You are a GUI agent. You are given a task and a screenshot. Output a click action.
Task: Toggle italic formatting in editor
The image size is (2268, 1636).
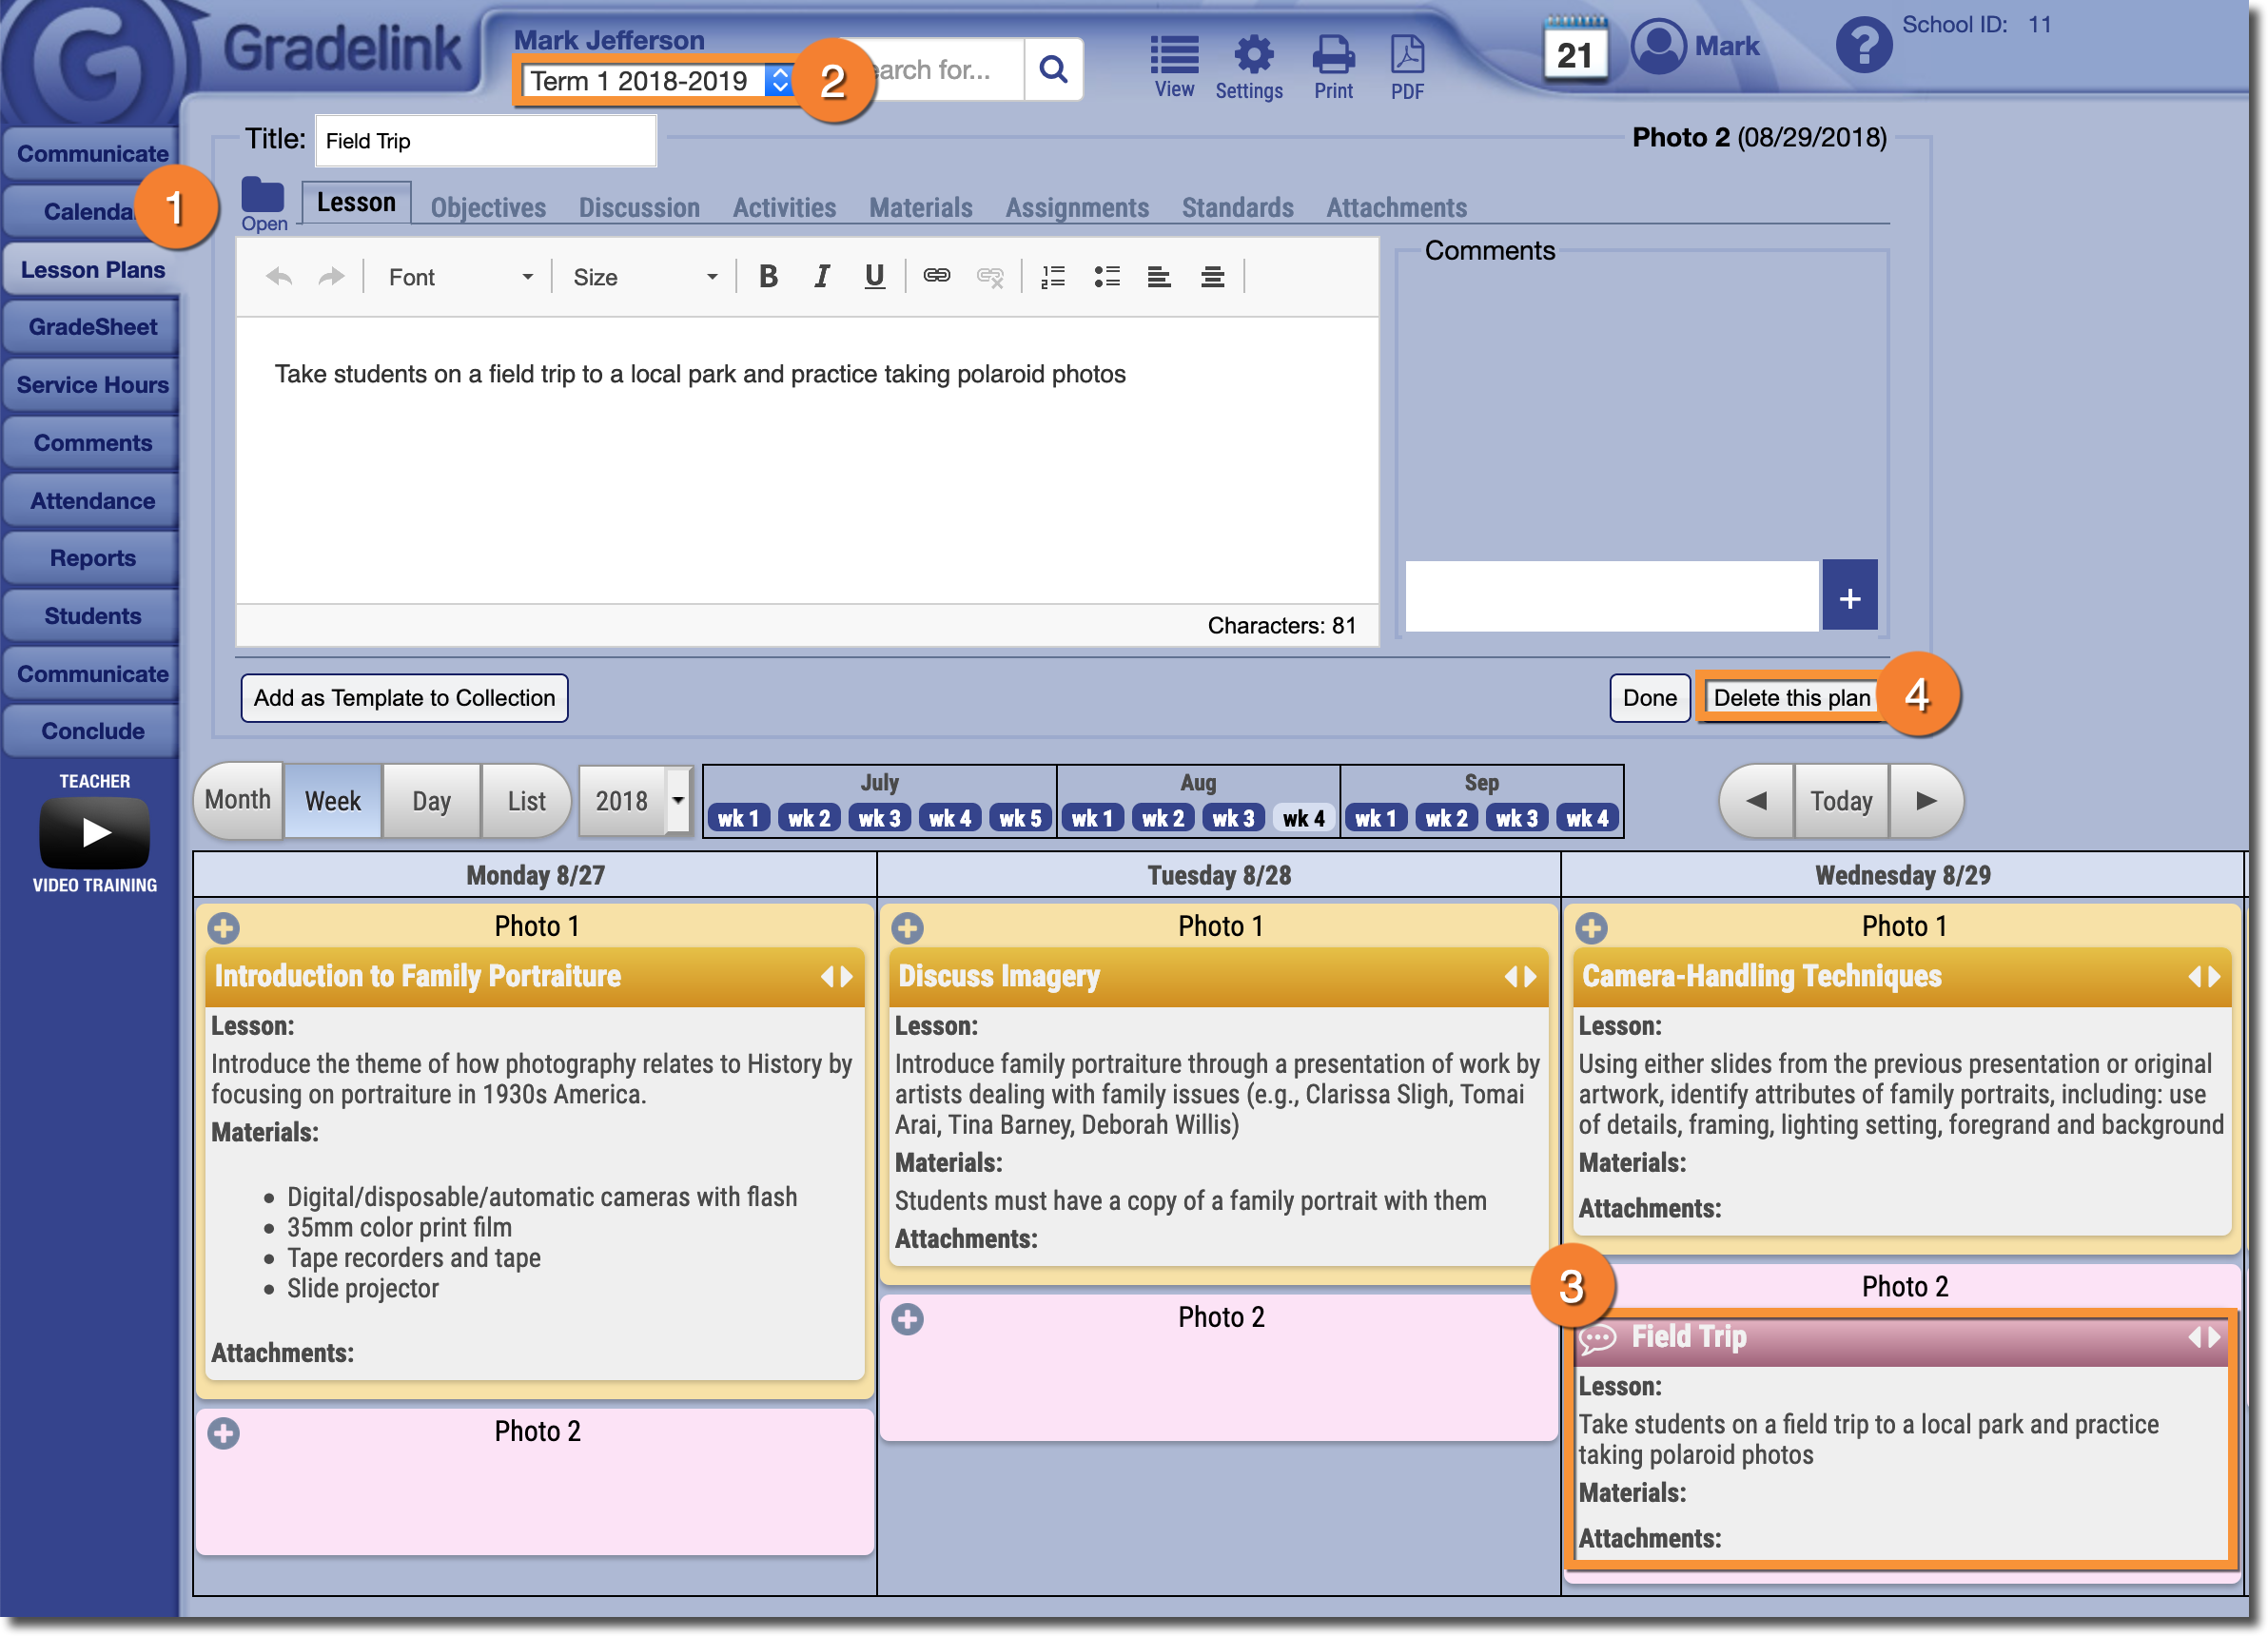coord(821,277)
